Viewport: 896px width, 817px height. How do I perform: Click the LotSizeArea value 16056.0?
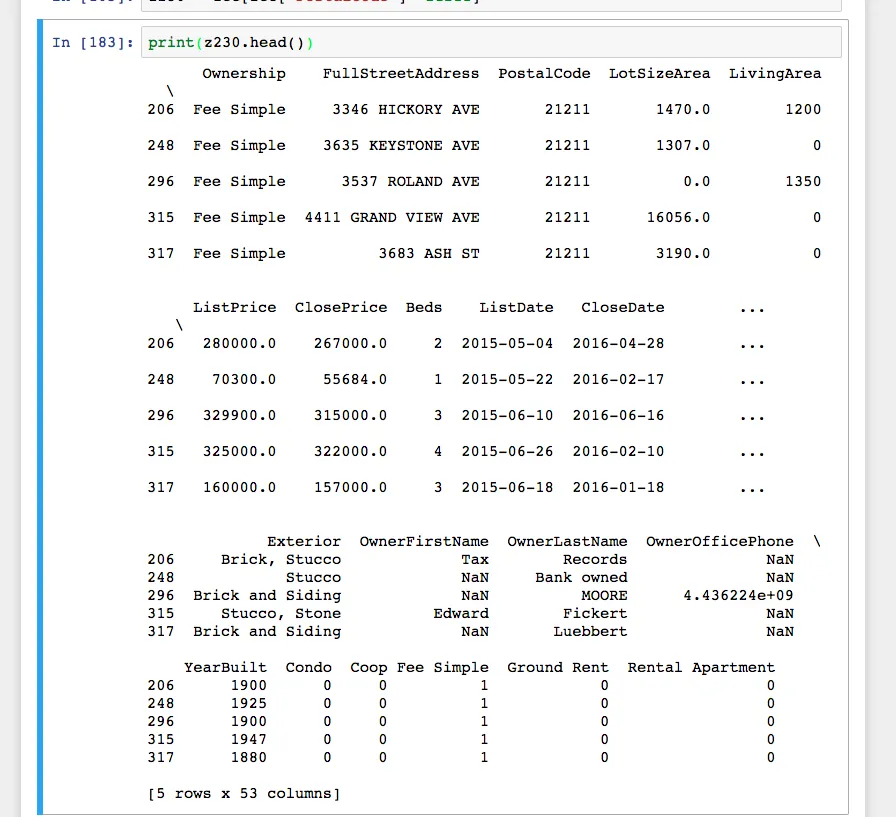tap(678, 217)
